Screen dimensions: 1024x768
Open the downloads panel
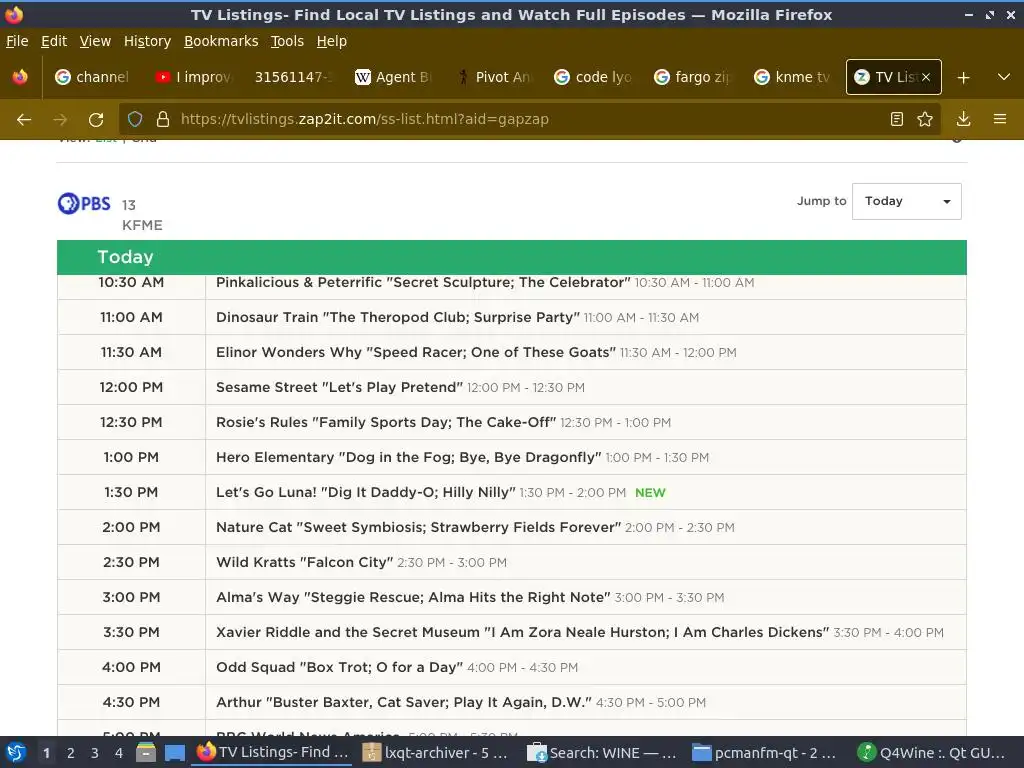(x=963, y=119)
